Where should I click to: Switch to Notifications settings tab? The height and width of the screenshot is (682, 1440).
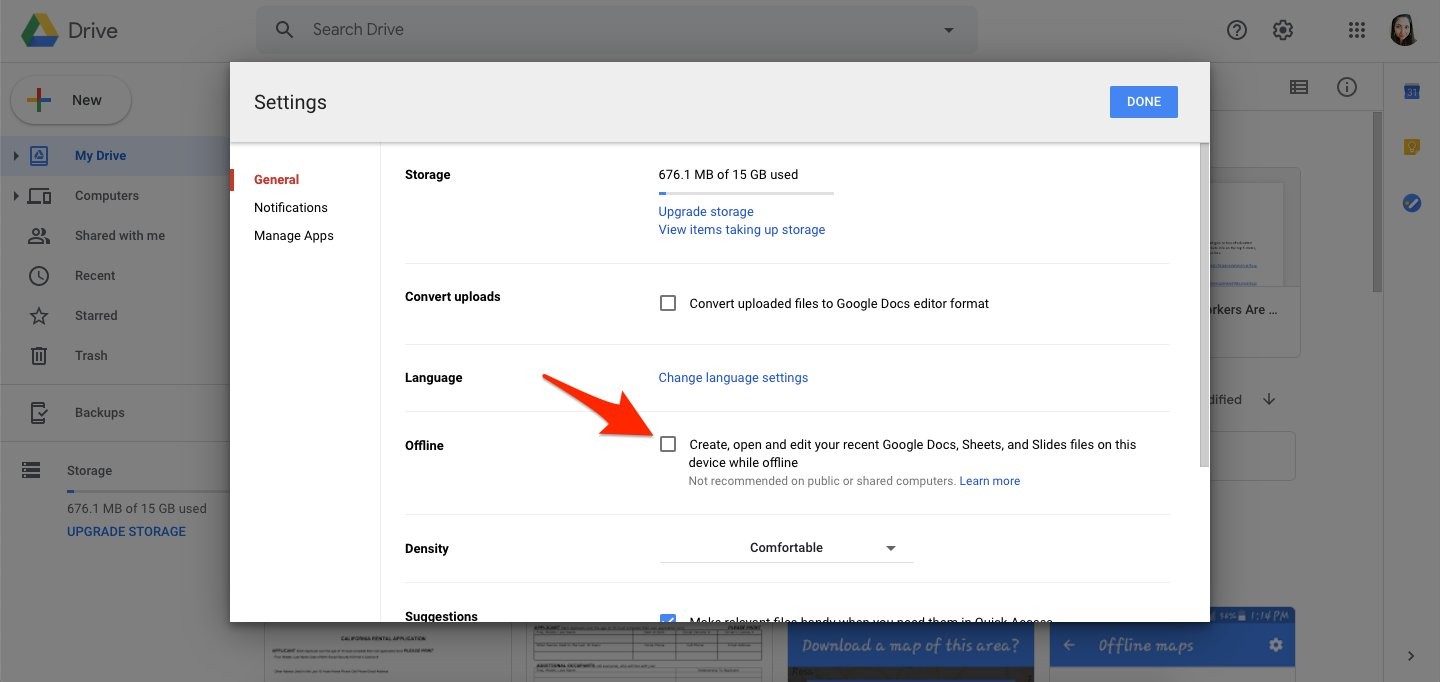click(x=291, y=208)
